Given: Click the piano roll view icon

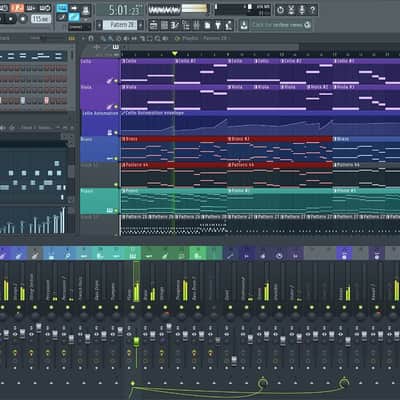Looking at the screenshot, I should click(x=175, y=25).
